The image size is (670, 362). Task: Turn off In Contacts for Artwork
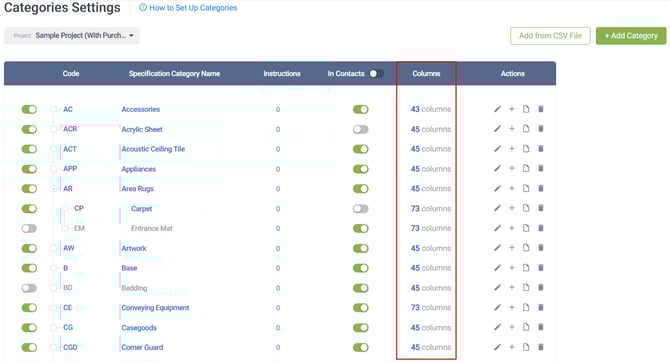click(361, 248)
